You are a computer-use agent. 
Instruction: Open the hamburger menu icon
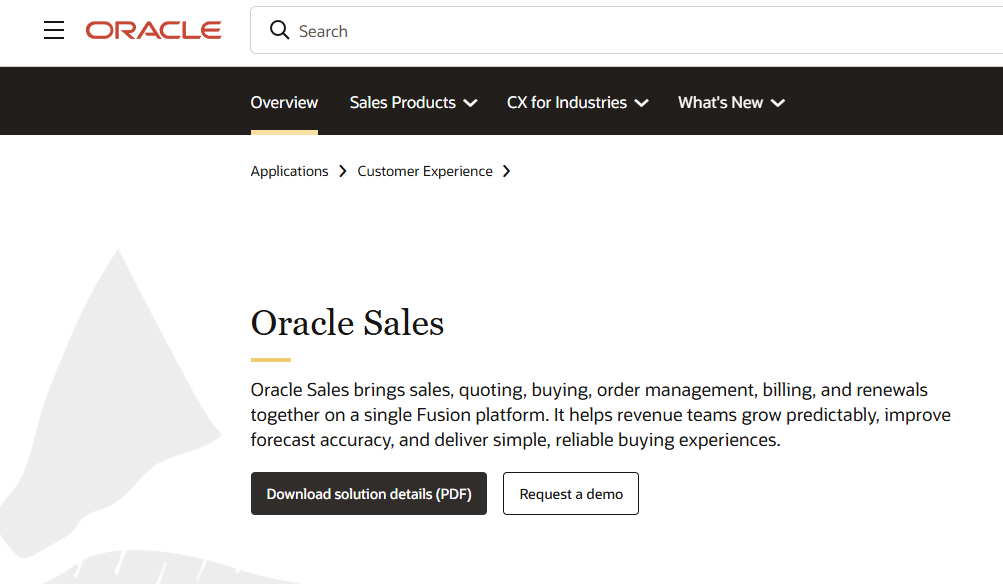54,30
